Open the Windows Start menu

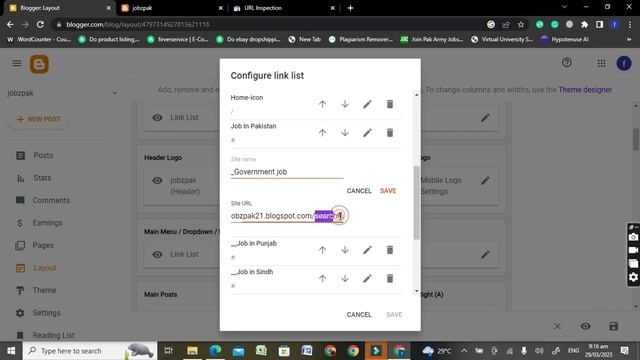pos(11,351)
